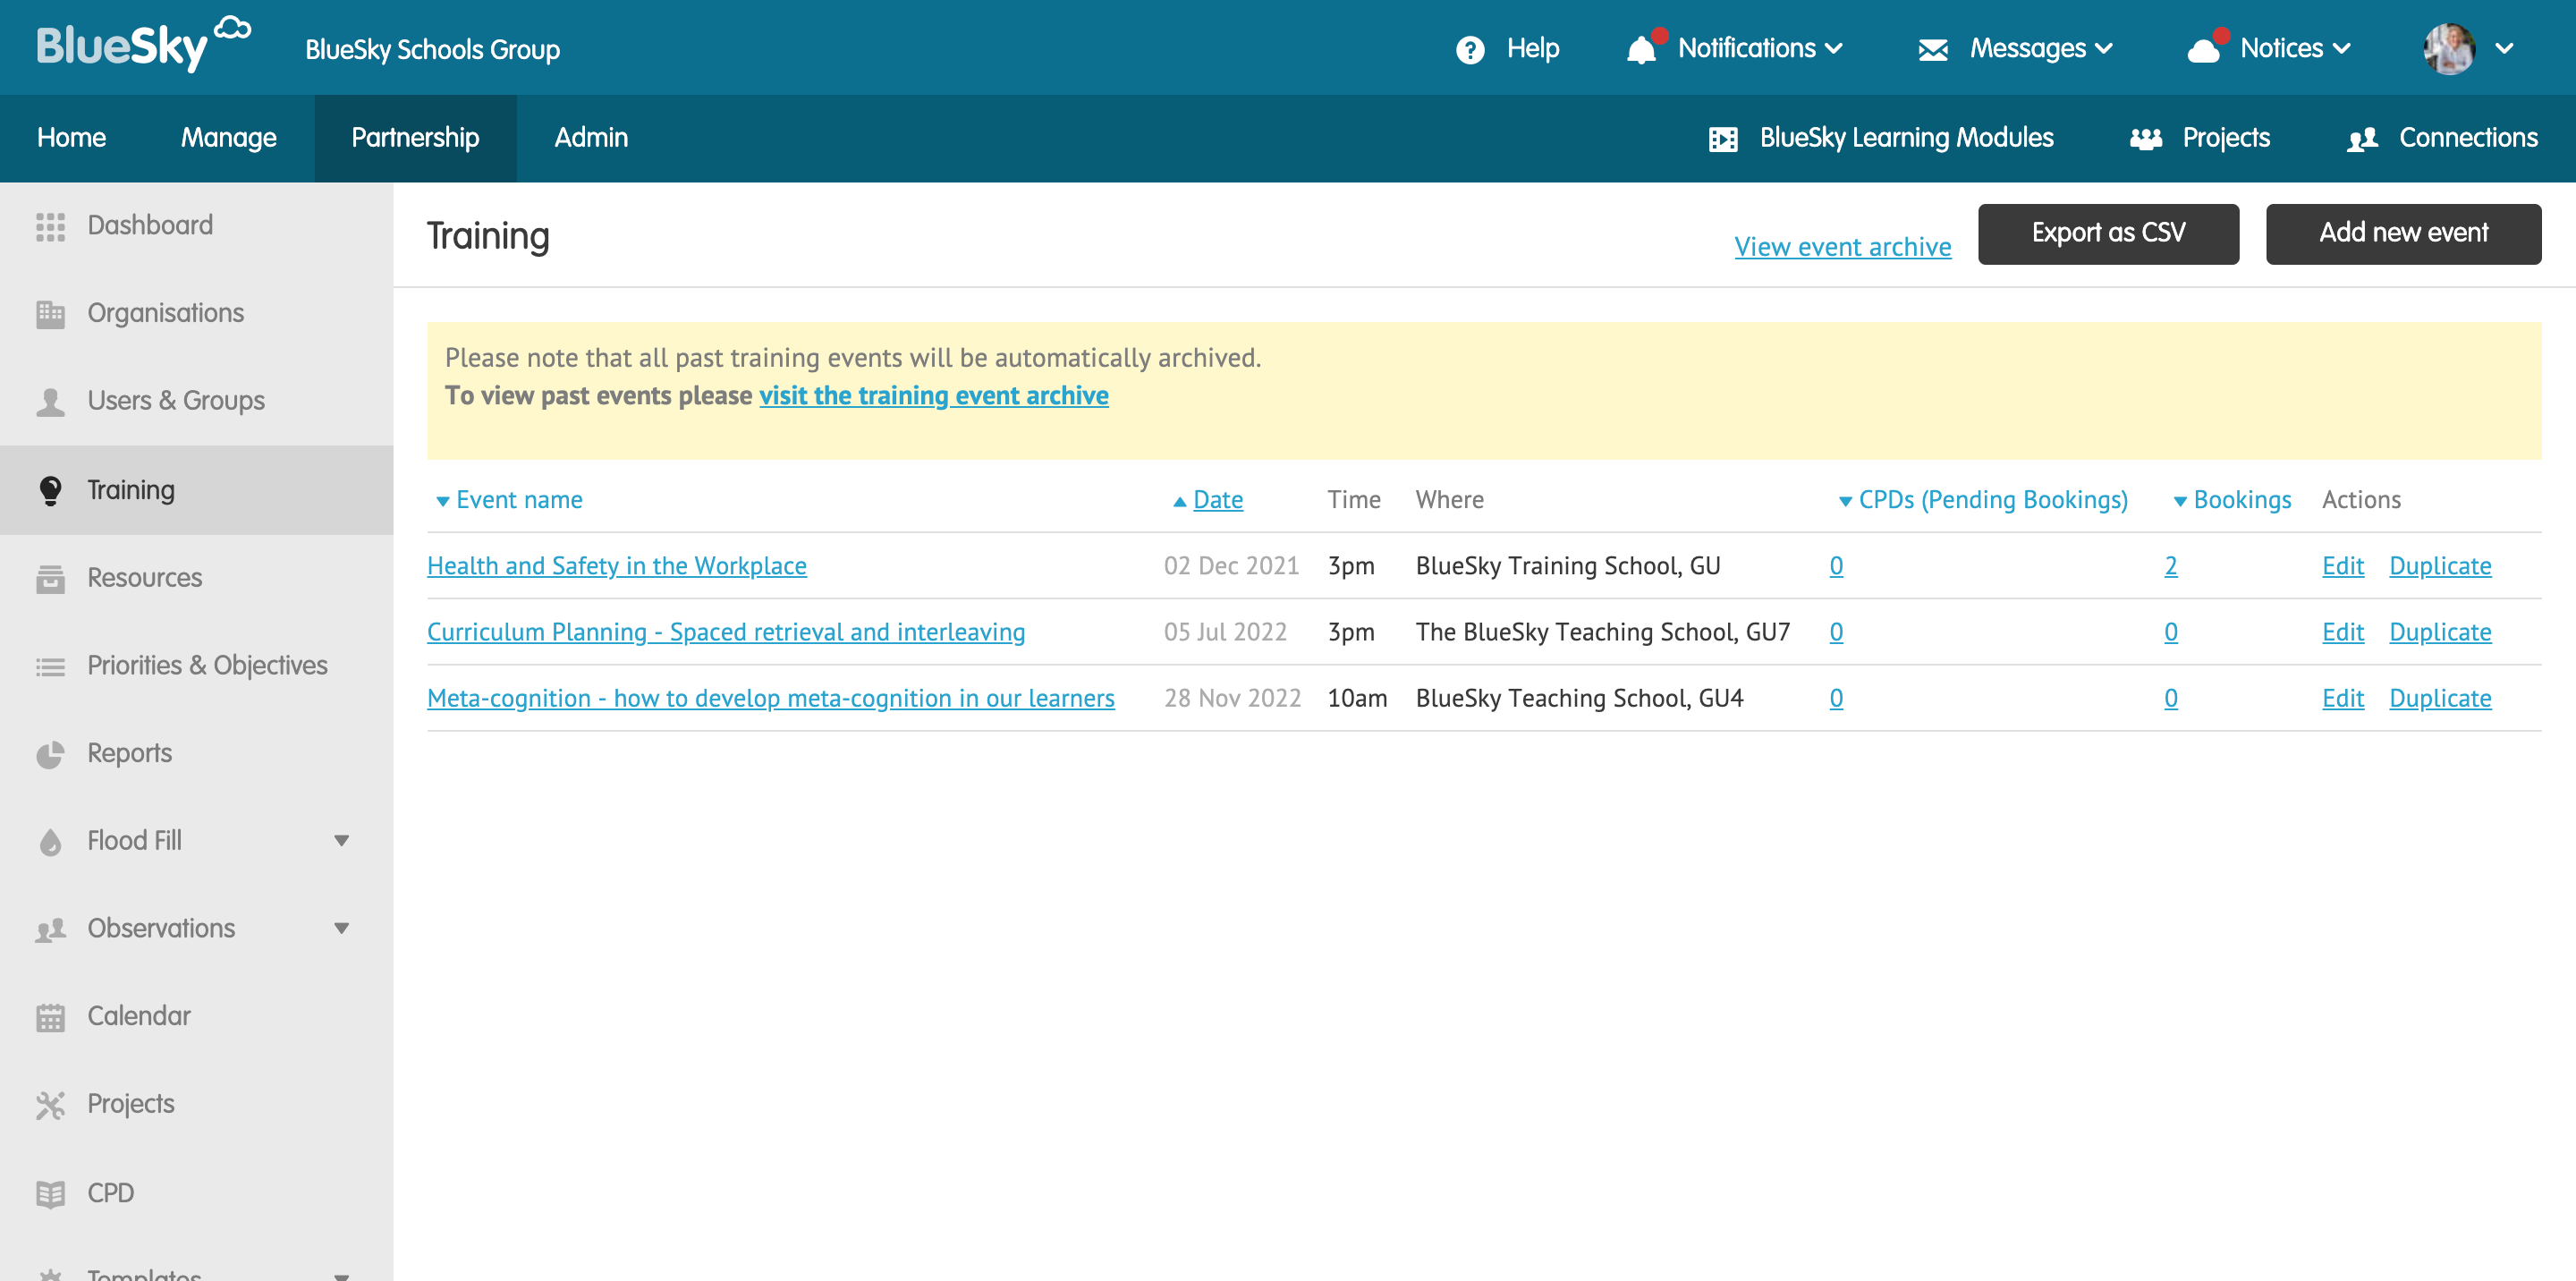Click the Resources archive box icon
The height and width of the screenshot is (1281, 2576).
50,578
